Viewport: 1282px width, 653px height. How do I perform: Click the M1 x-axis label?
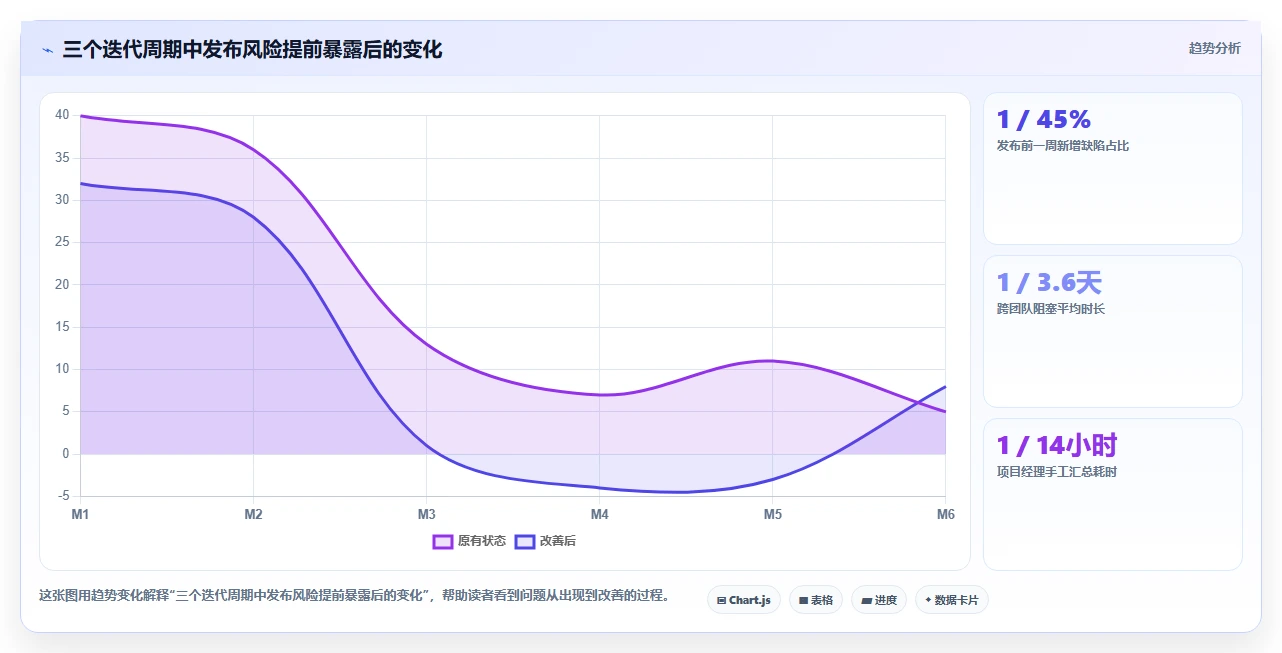click(x=80, y=515)
